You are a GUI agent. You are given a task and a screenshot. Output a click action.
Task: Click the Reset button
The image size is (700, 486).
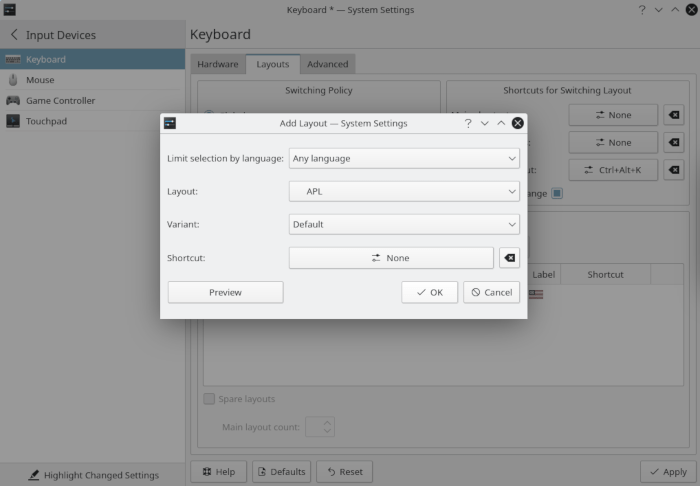345,472
